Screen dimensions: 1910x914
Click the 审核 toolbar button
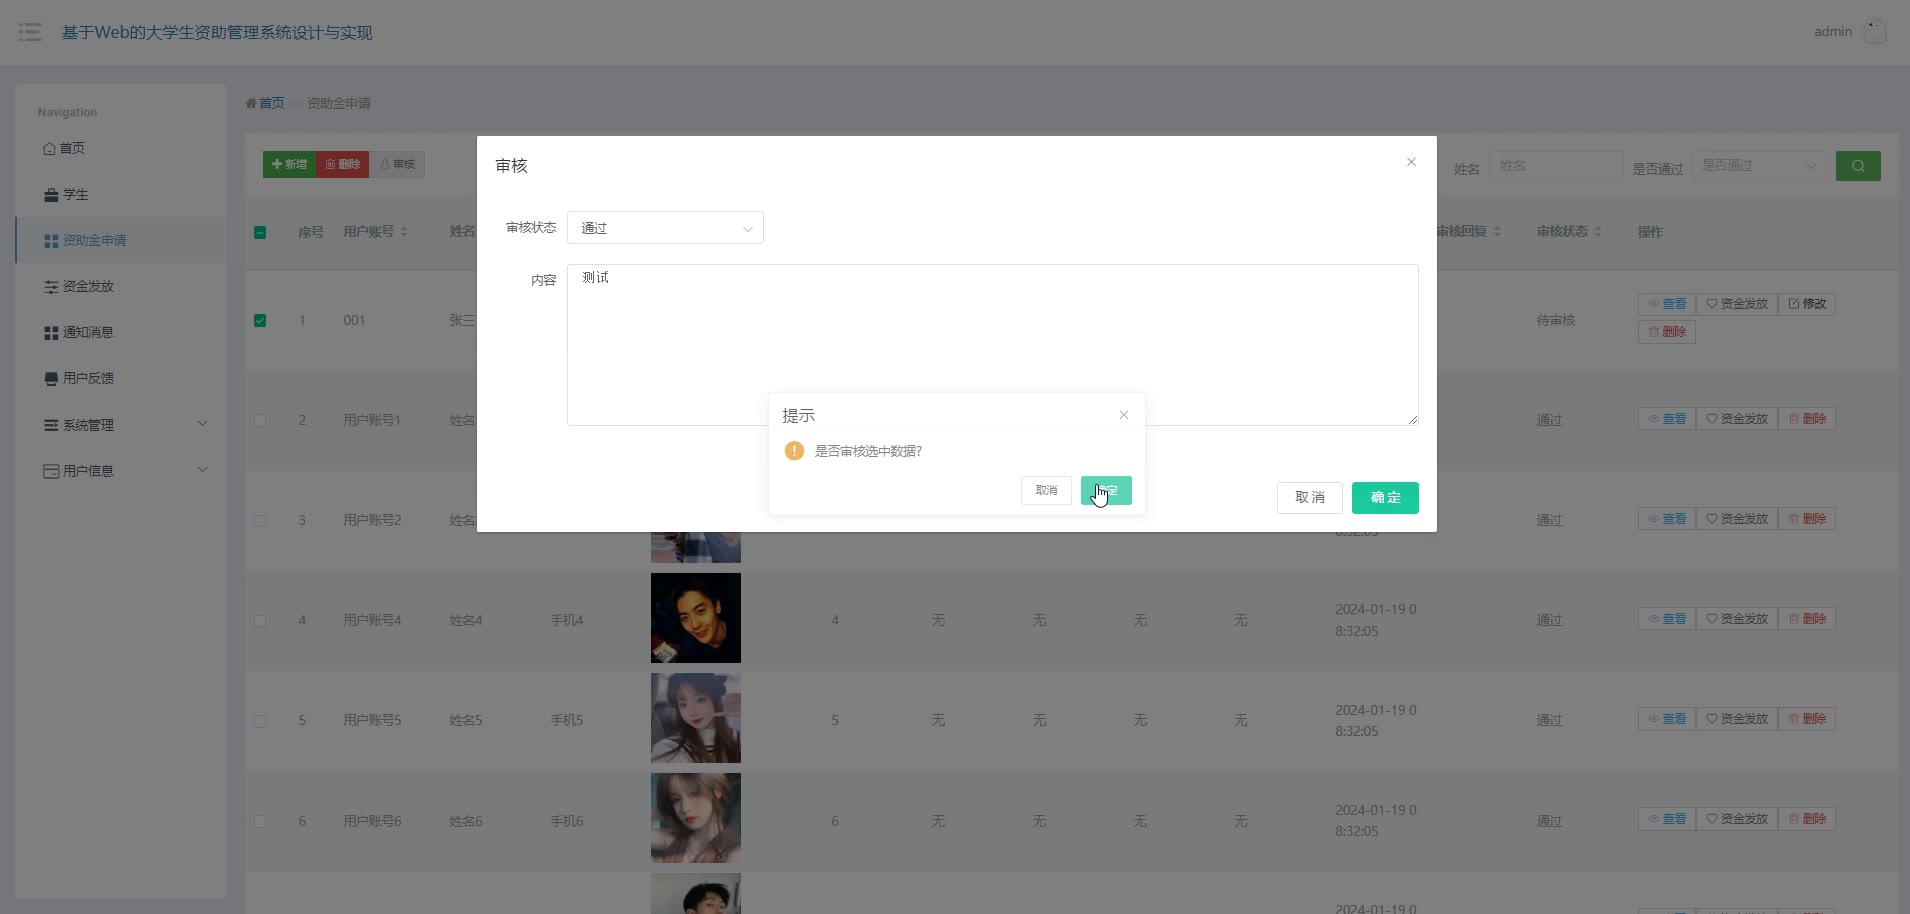point(397,164)
